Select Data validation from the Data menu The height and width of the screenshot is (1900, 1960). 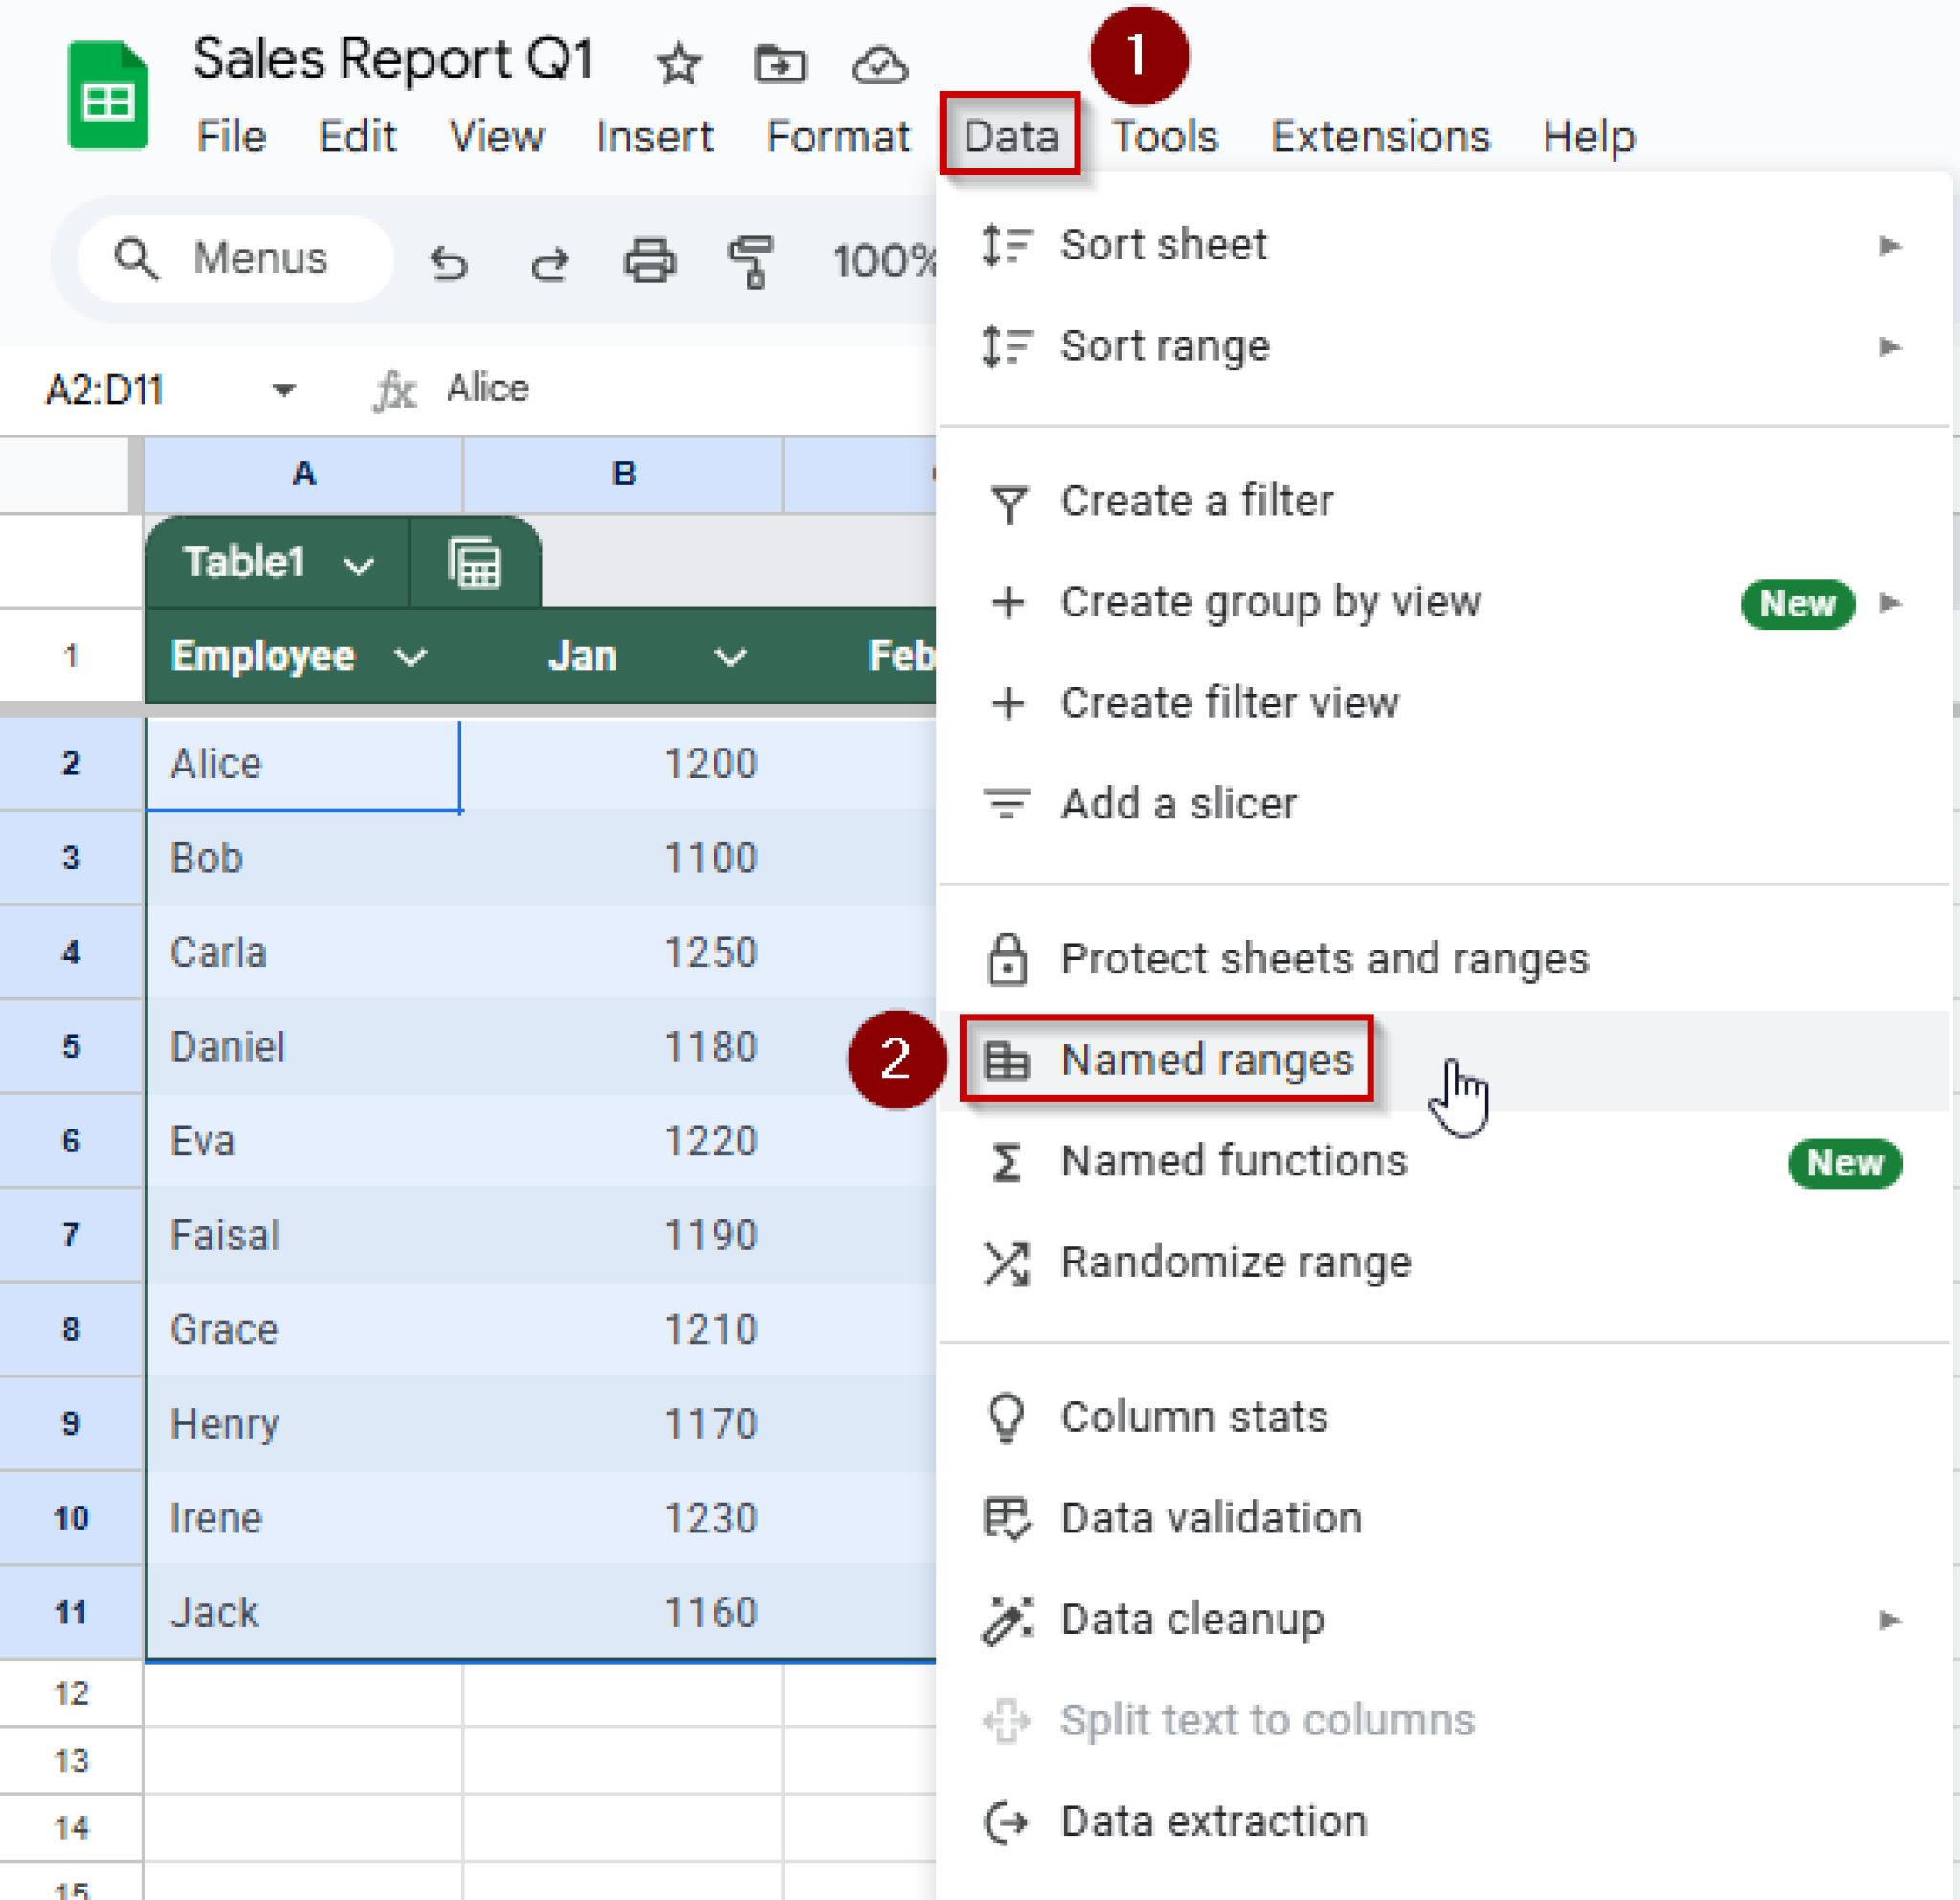click(1209, 1518)
